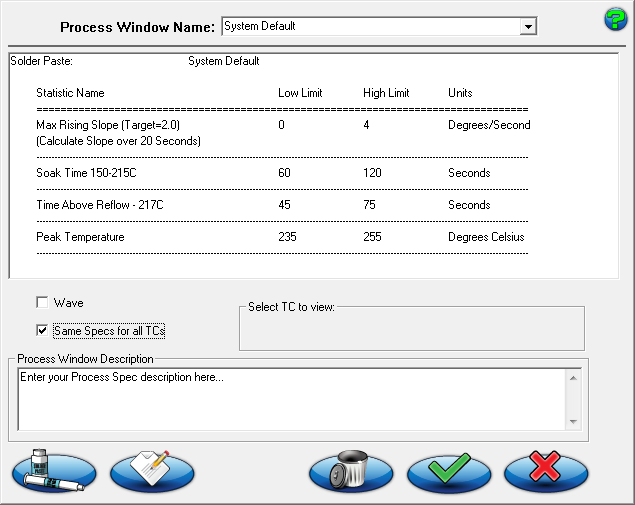Expand the Process Window Name dropdown arrow
The image size is (635, 505).
529,26
